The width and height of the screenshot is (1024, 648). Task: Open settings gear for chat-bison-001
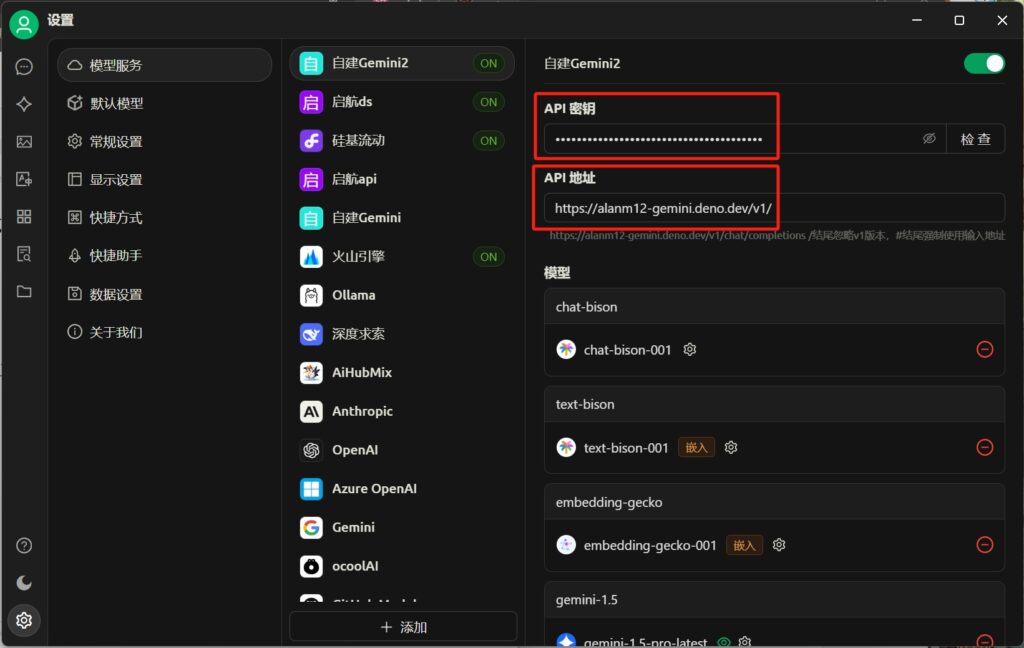click(x=690, y=349)
